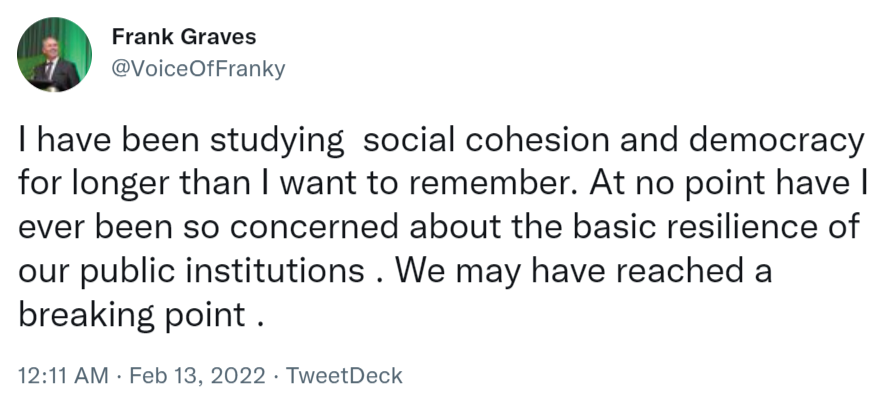Click the 12:11 AM timestamp

[x=63, y=375]
